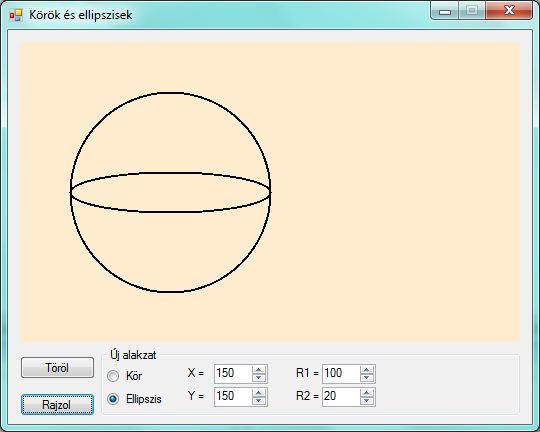540x432 pixels.
Task: Decrease the Y value with down arrow
Action: coord(258,401)
